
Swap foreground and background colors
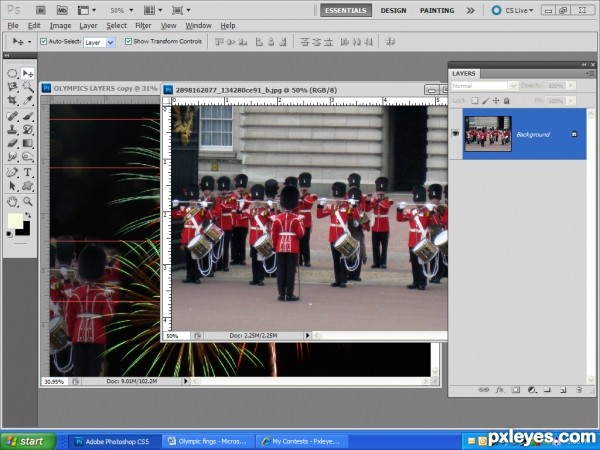pyautogui.click(x=28, y=215)
